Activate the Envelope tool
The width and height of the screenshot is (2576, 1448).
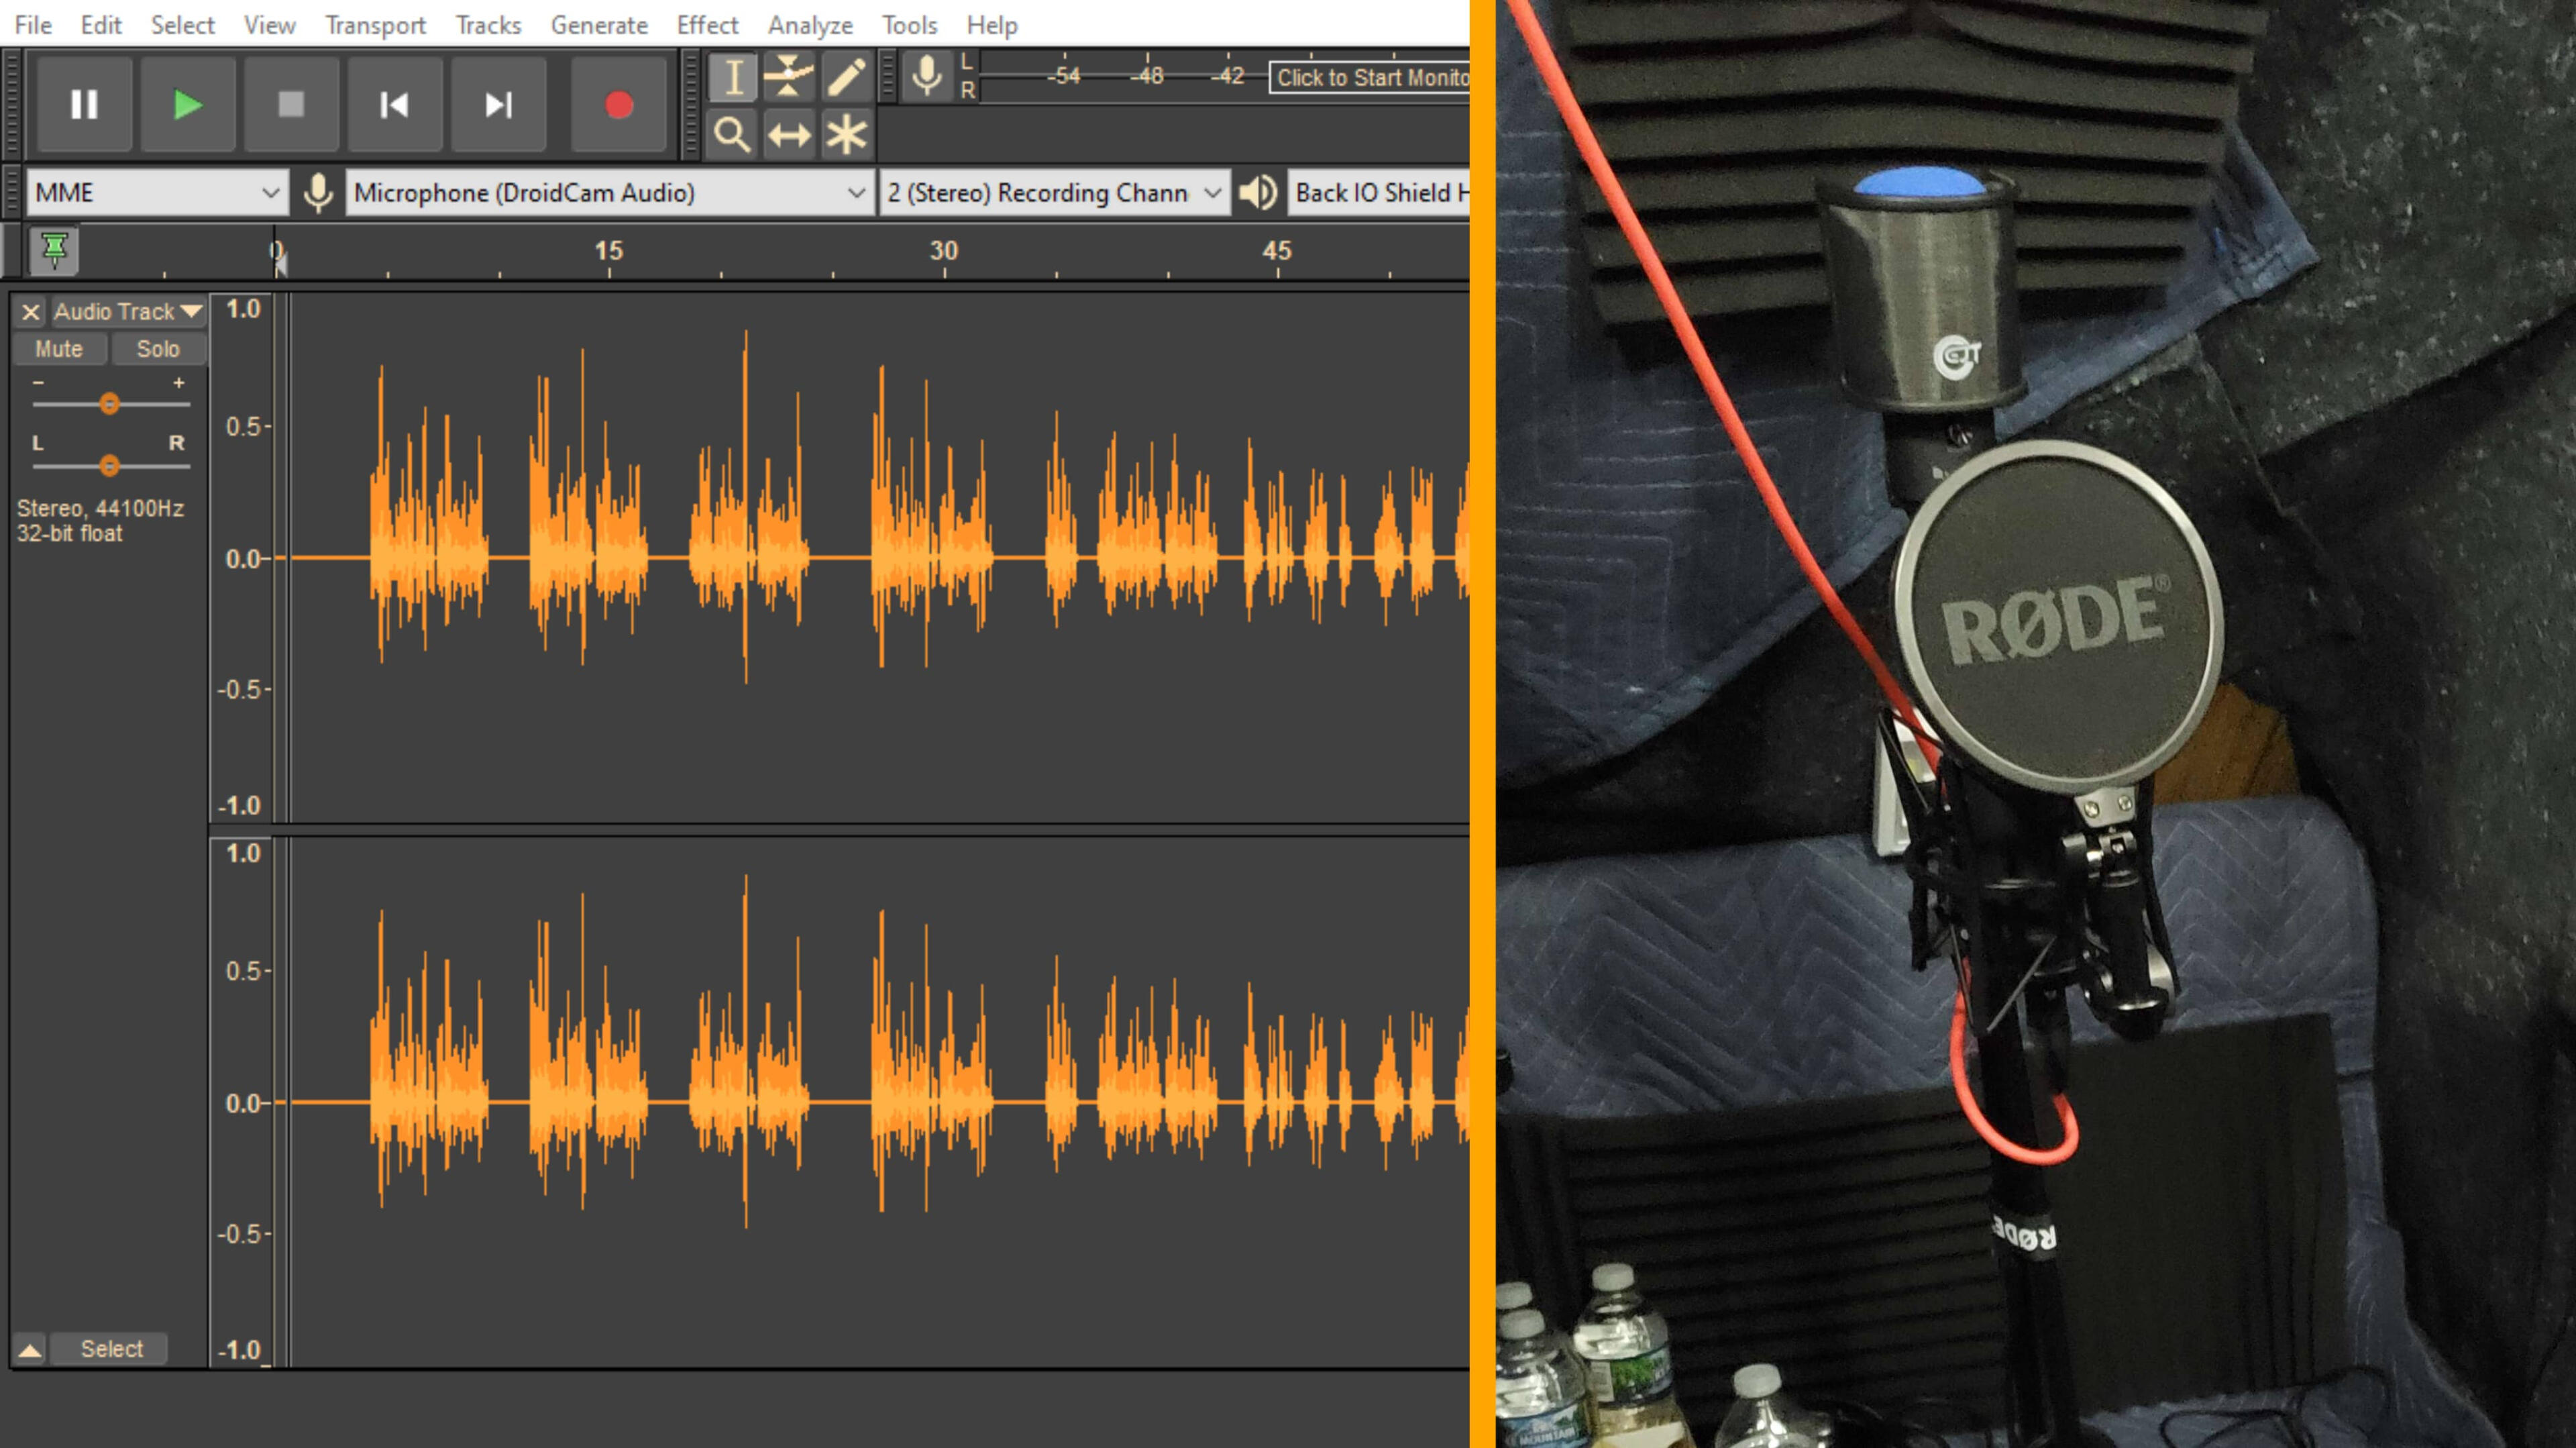coord(789,78)
